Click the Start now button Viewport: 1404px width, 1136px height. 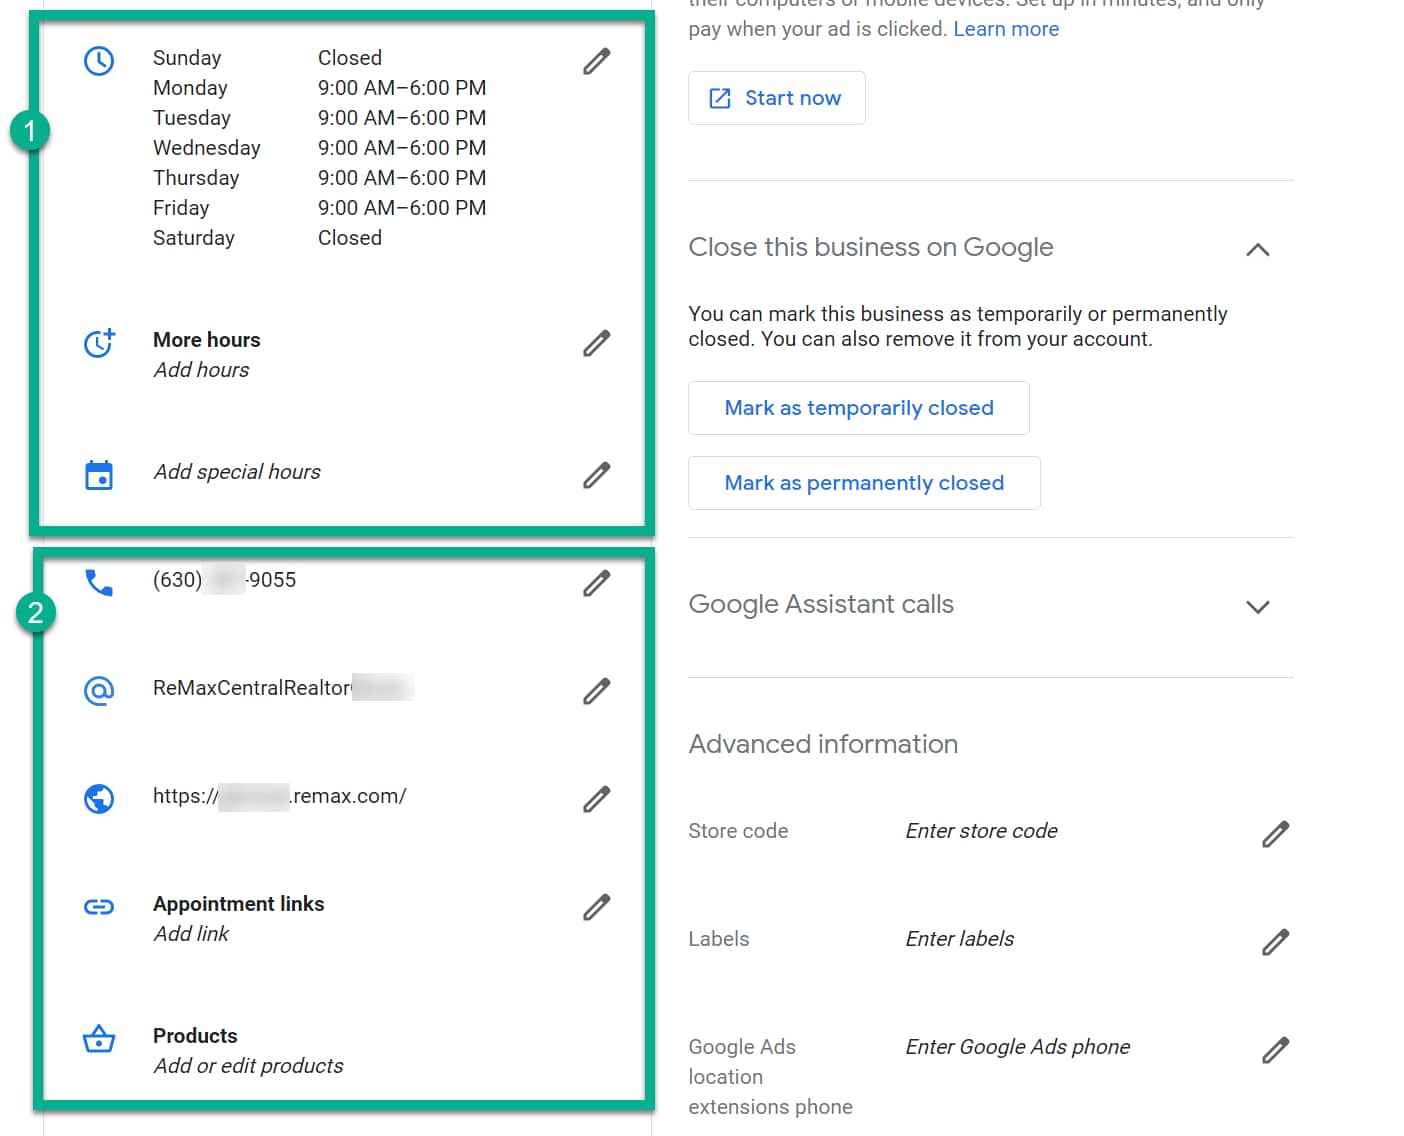[777, 98]
